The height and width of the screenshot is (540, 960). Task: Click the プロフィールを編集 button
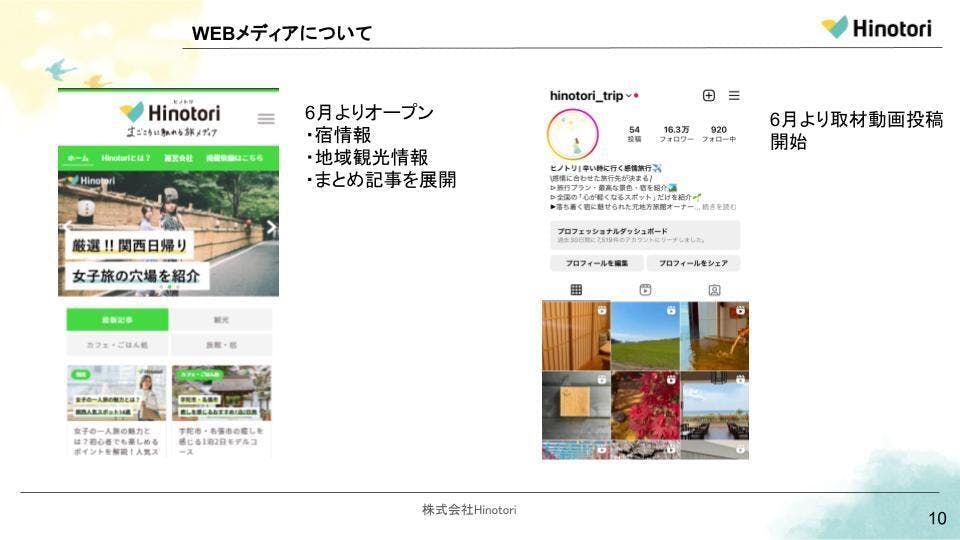tap(594, 263)
